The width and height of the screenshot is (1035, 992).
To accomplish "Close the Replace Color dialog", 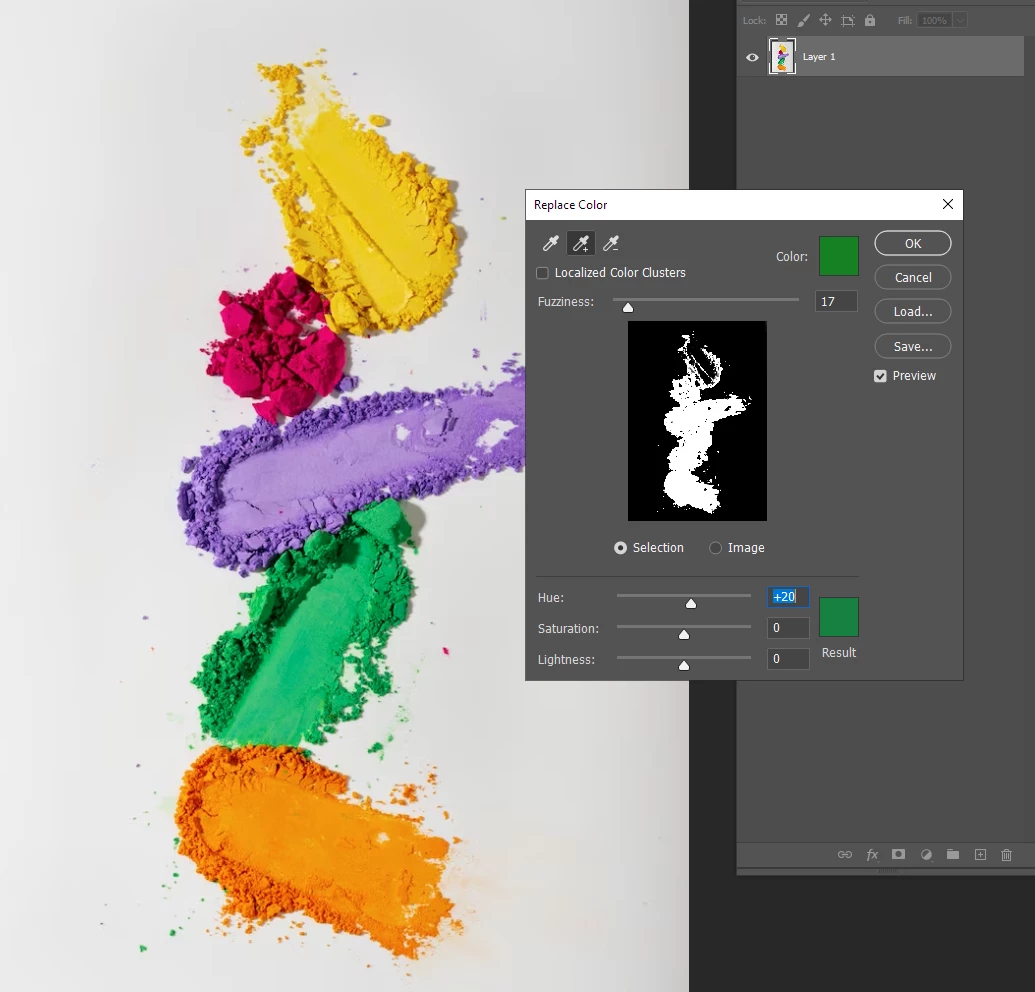I will point(948,205).
